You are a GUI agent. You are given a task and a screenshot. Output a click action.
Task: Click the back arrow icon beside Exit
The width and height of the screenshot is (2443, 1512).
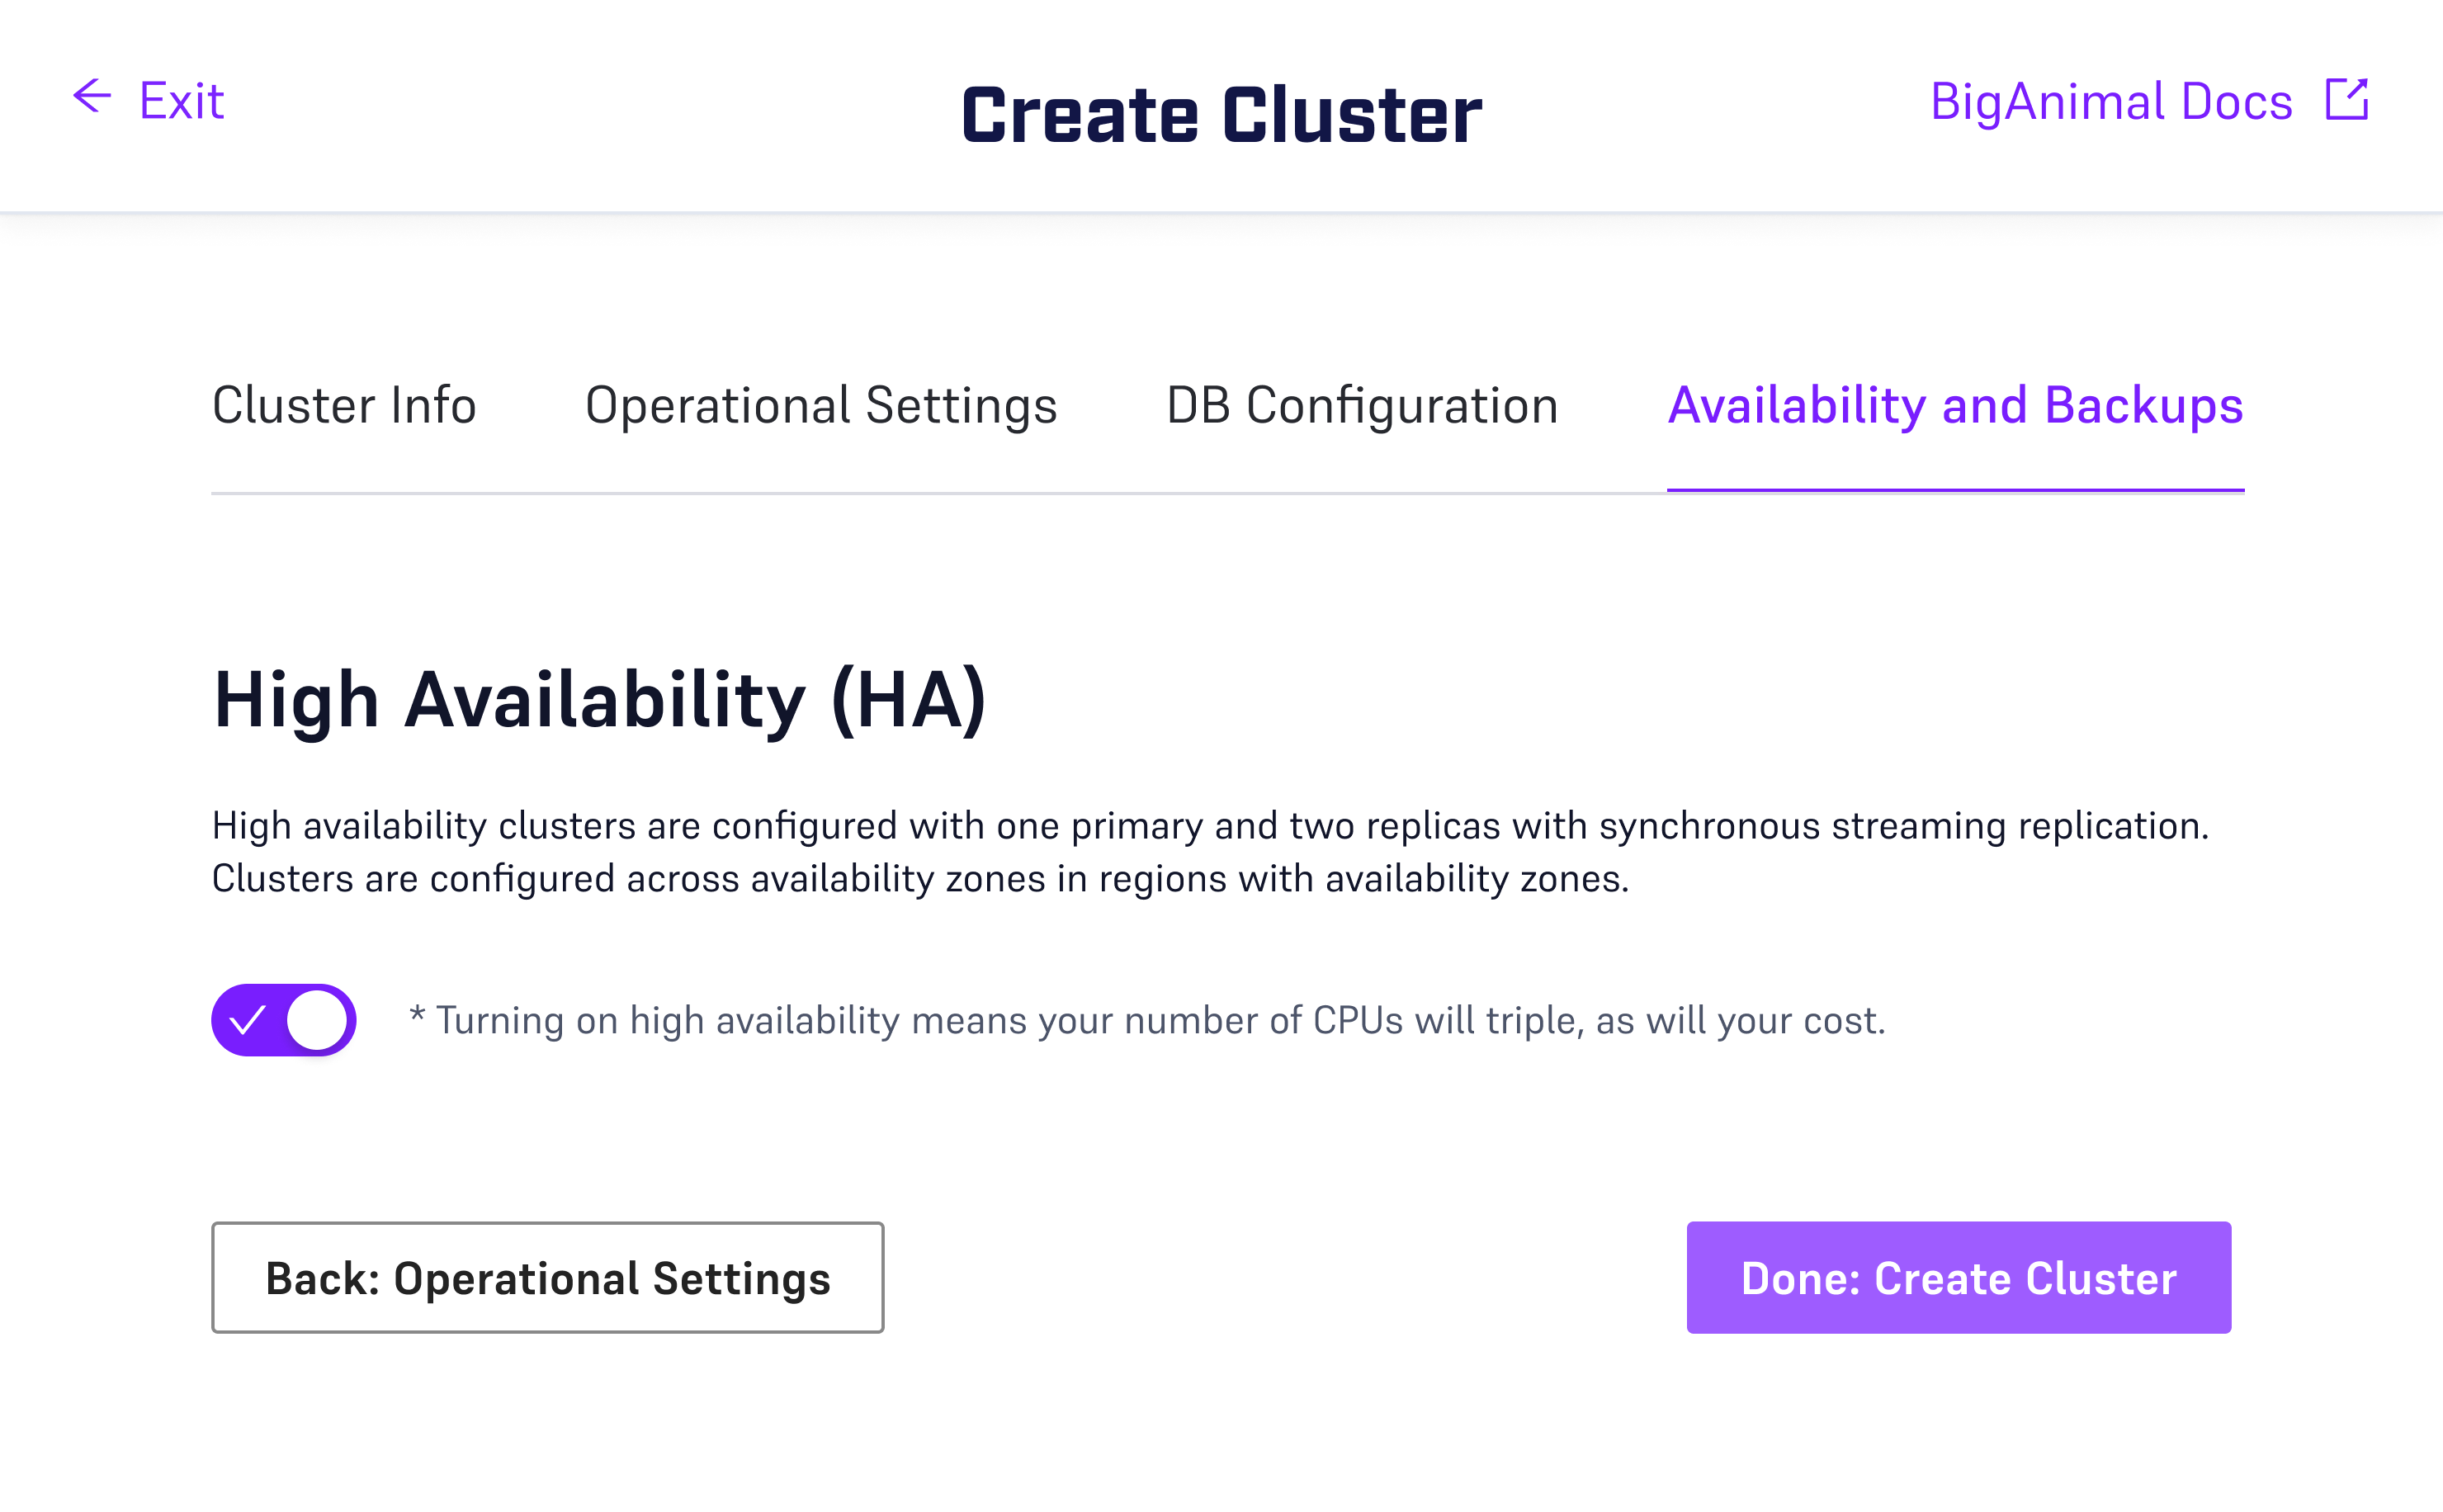click(x=92, y=97)
